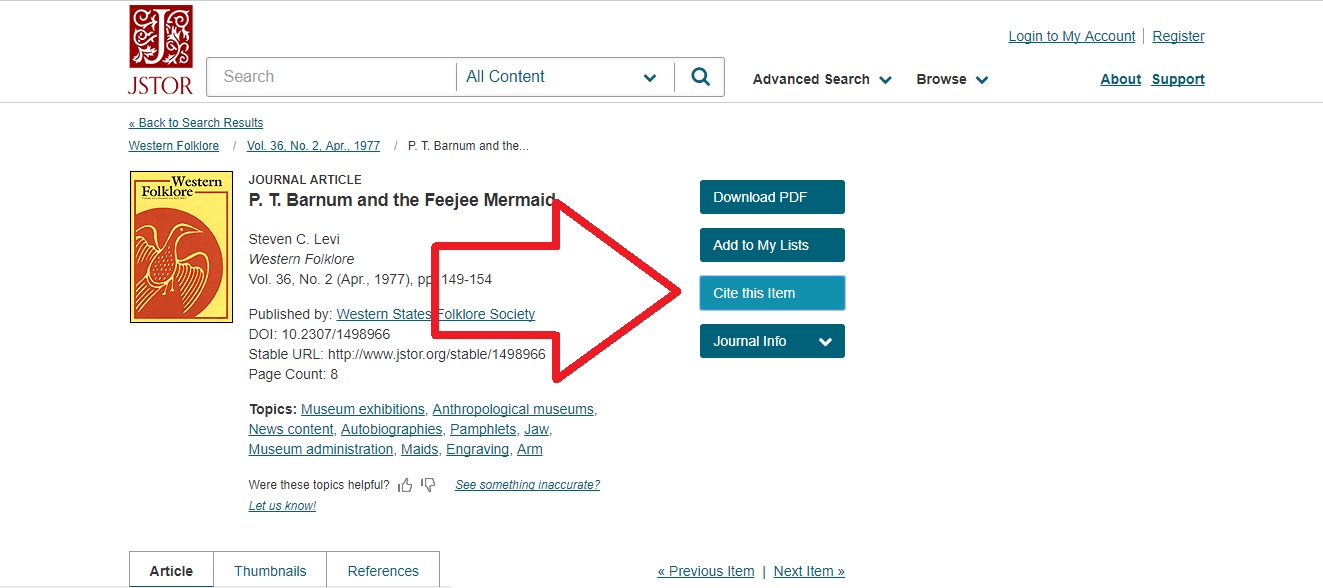Image resolution: width=1323 pixels, height=588 pixels.
Task: Click the 'Let us know!' link
Action: pos(282,506)
